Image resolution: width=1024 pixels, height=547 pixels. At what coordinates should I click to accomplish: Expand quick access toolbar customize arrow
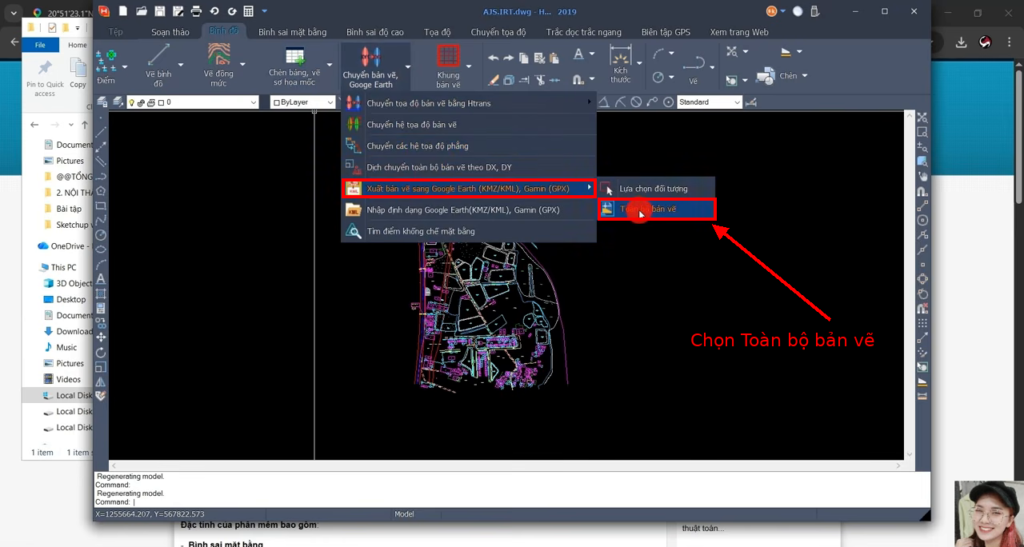point(264,11)
